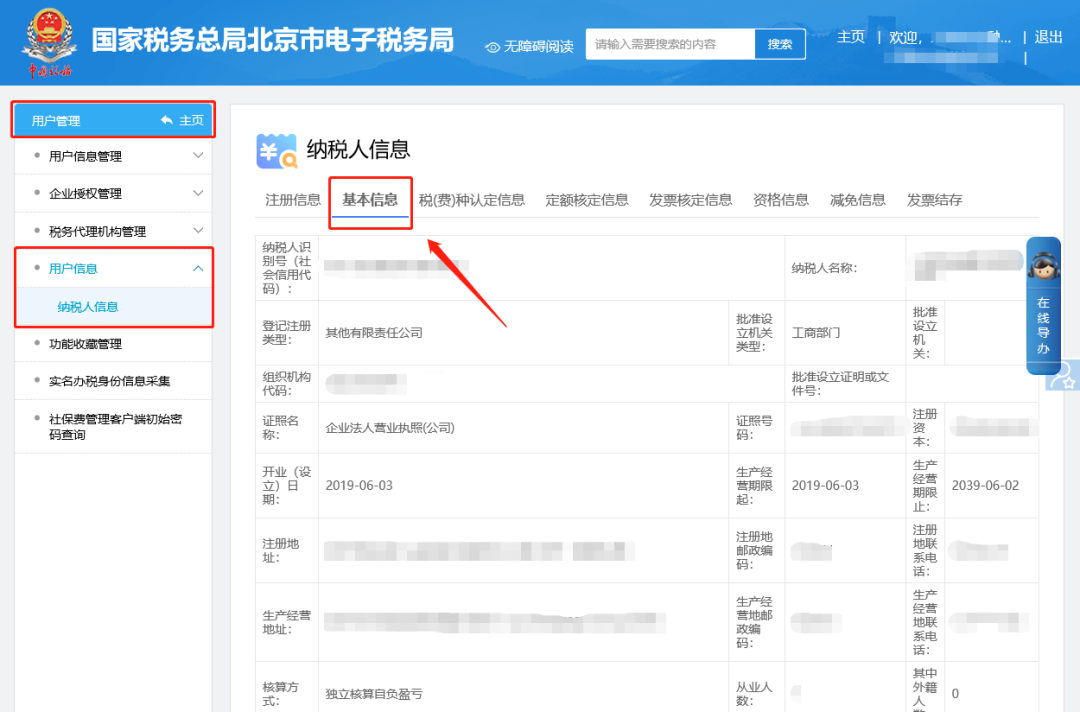Click 独立核算自负盈亏 value
Viewport: 1080px width, 712px height.
click(374, 694)
